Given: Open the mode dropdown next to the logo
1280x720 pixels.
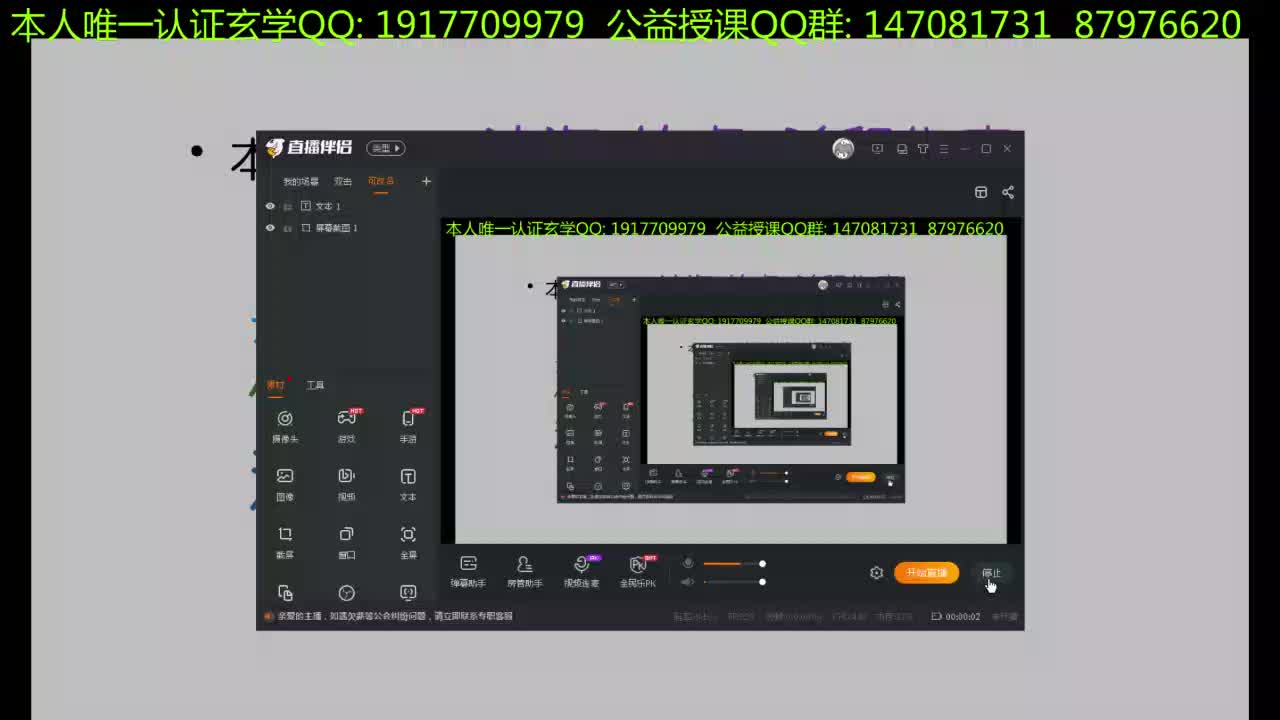Looking at the screenshot, I should (x=385, y=148).
